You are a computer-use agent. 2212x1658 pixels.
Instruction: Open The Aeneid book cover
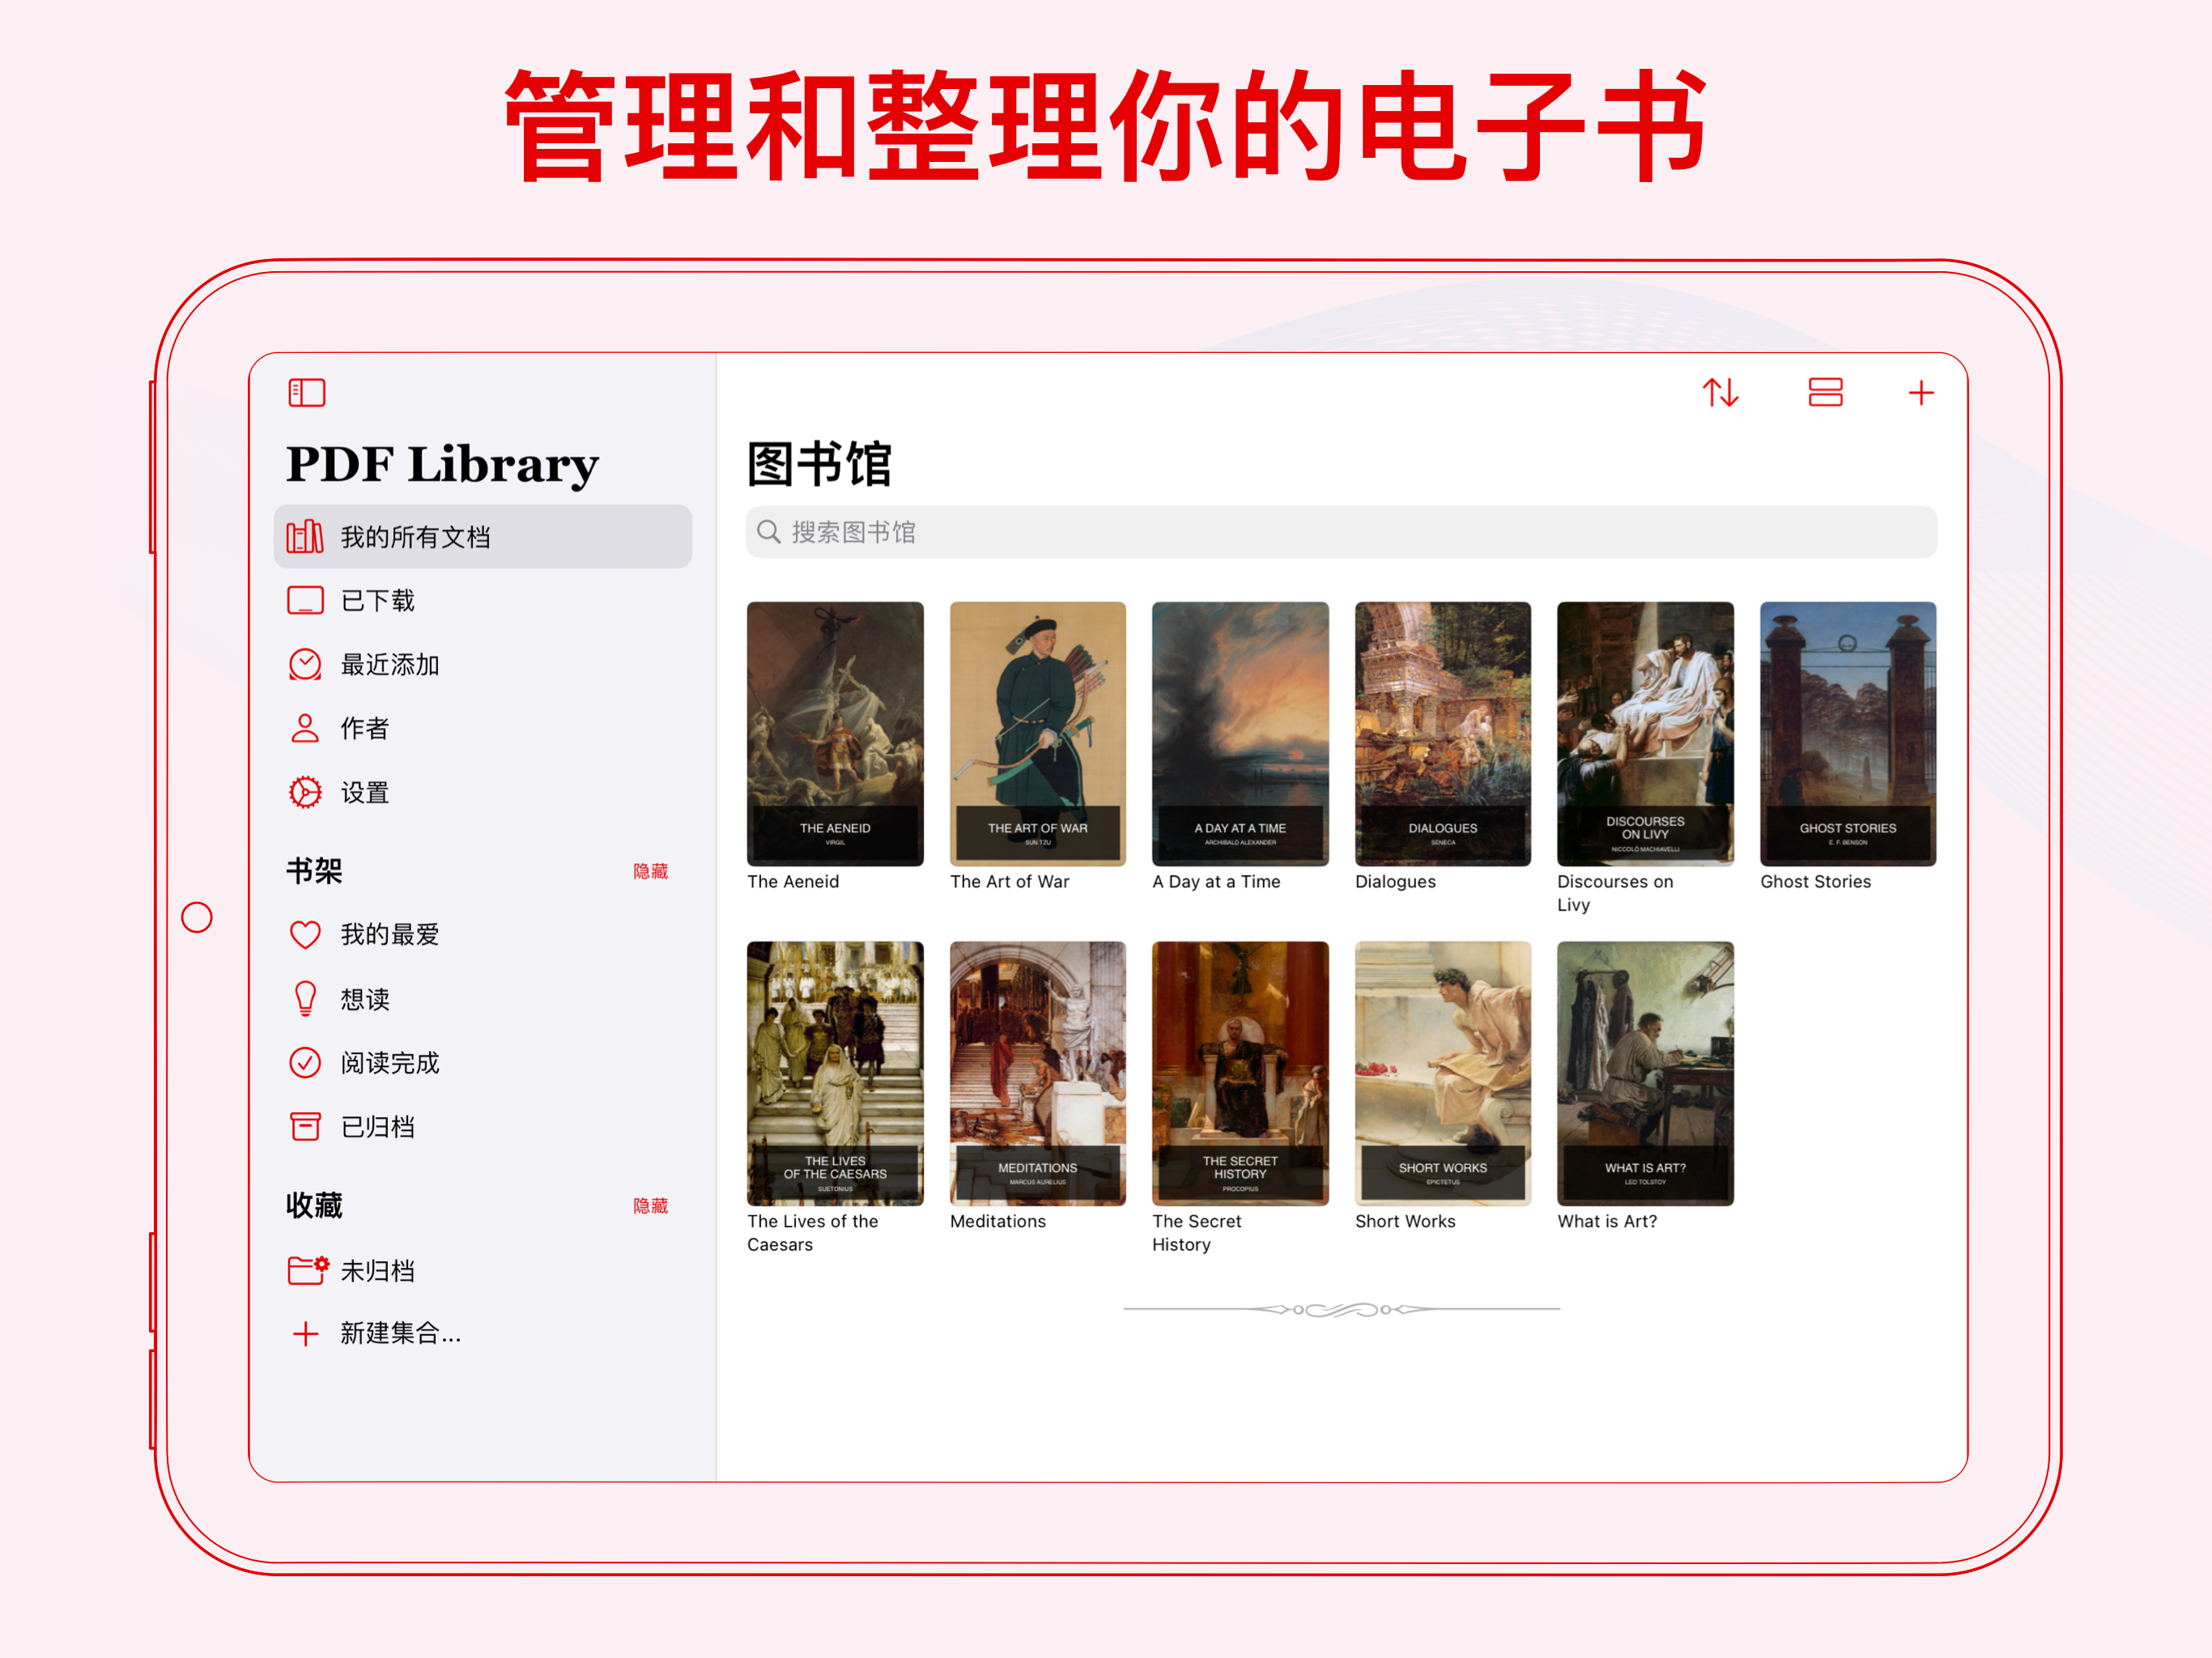[x=835, y=733]
